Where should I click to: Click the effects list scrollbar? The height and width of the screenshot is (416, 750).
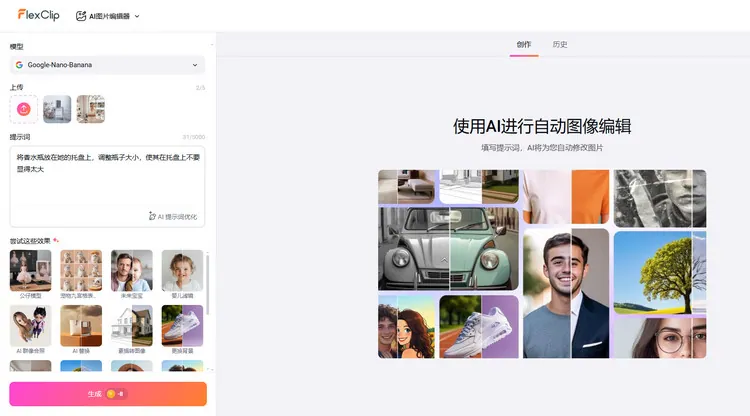coord(207,285)
